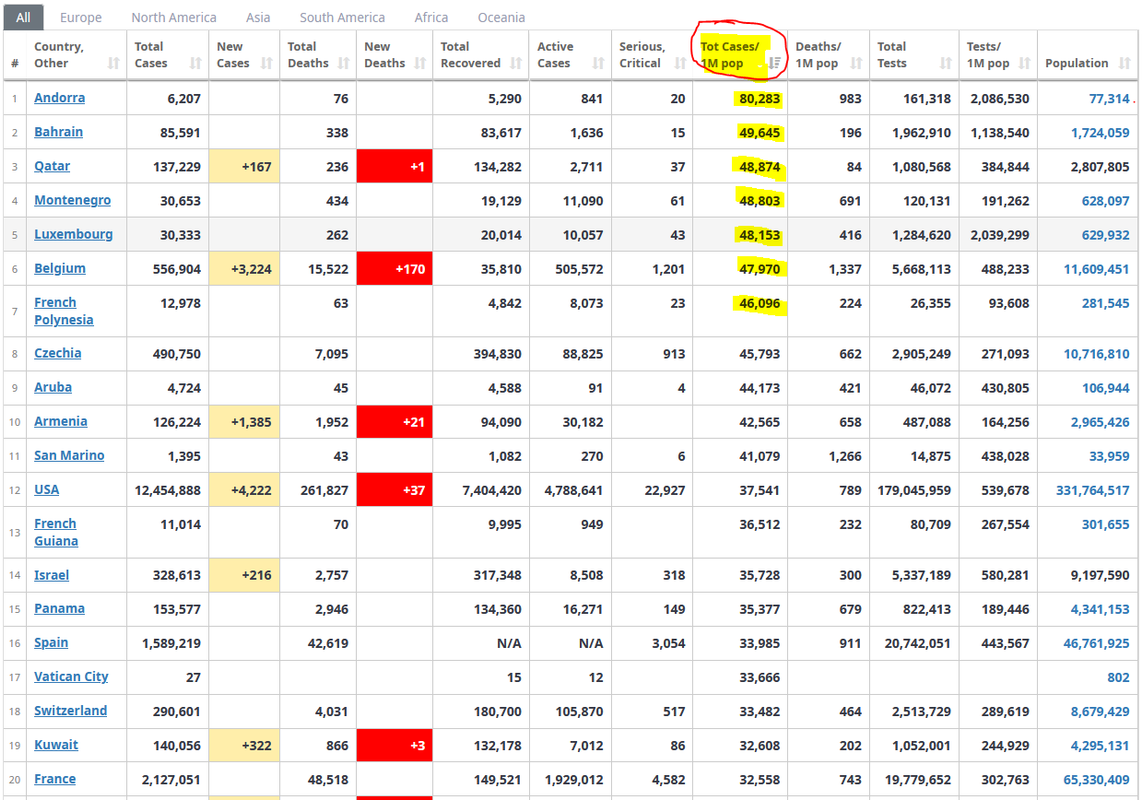Open the USA country link
The width and height of the screenshot is (1143, 800).
[x=47, y=490]
